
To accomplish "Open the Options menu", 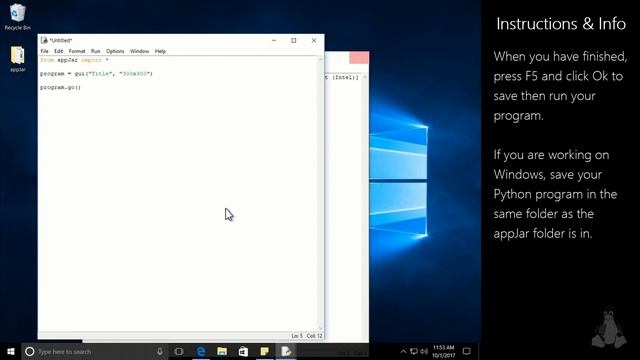I will tap(115, 51).
